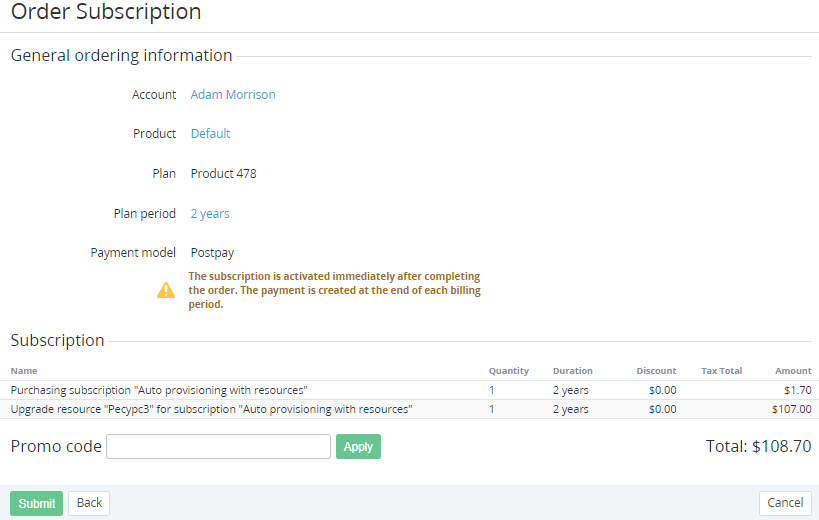The image size is (819, 520).
Task: Click the Duration column header
Action: [572, 371]
